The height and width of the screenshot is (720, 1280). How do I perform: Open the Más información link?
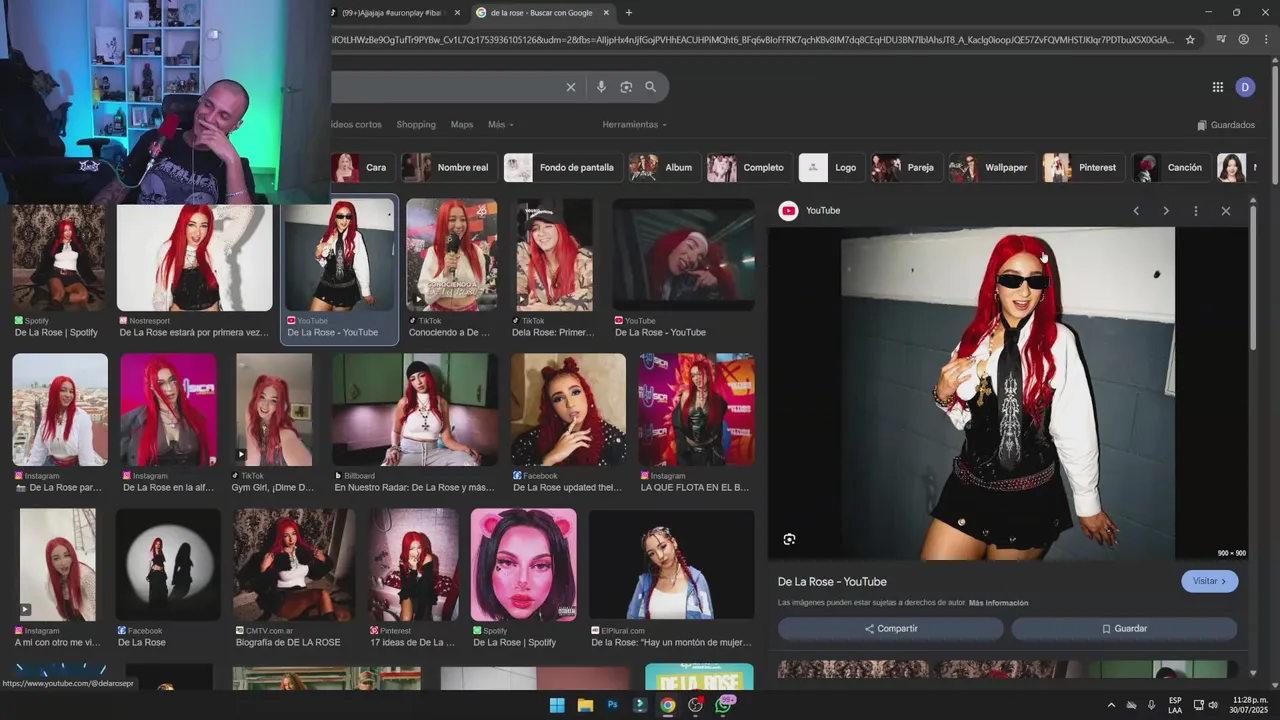pos(998,603)
